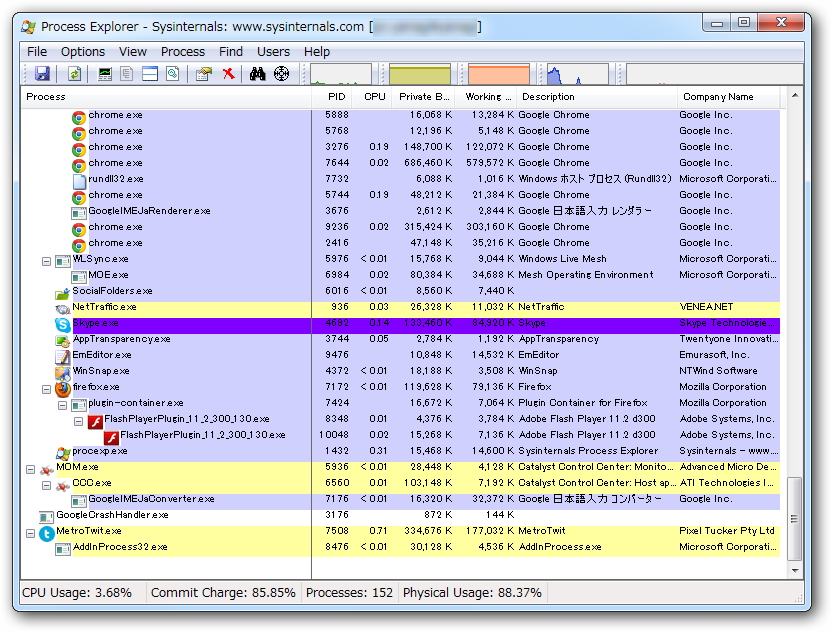Kill the selected Skype.exe process
This screenshot has height=632, width=832.
point(227,73)
